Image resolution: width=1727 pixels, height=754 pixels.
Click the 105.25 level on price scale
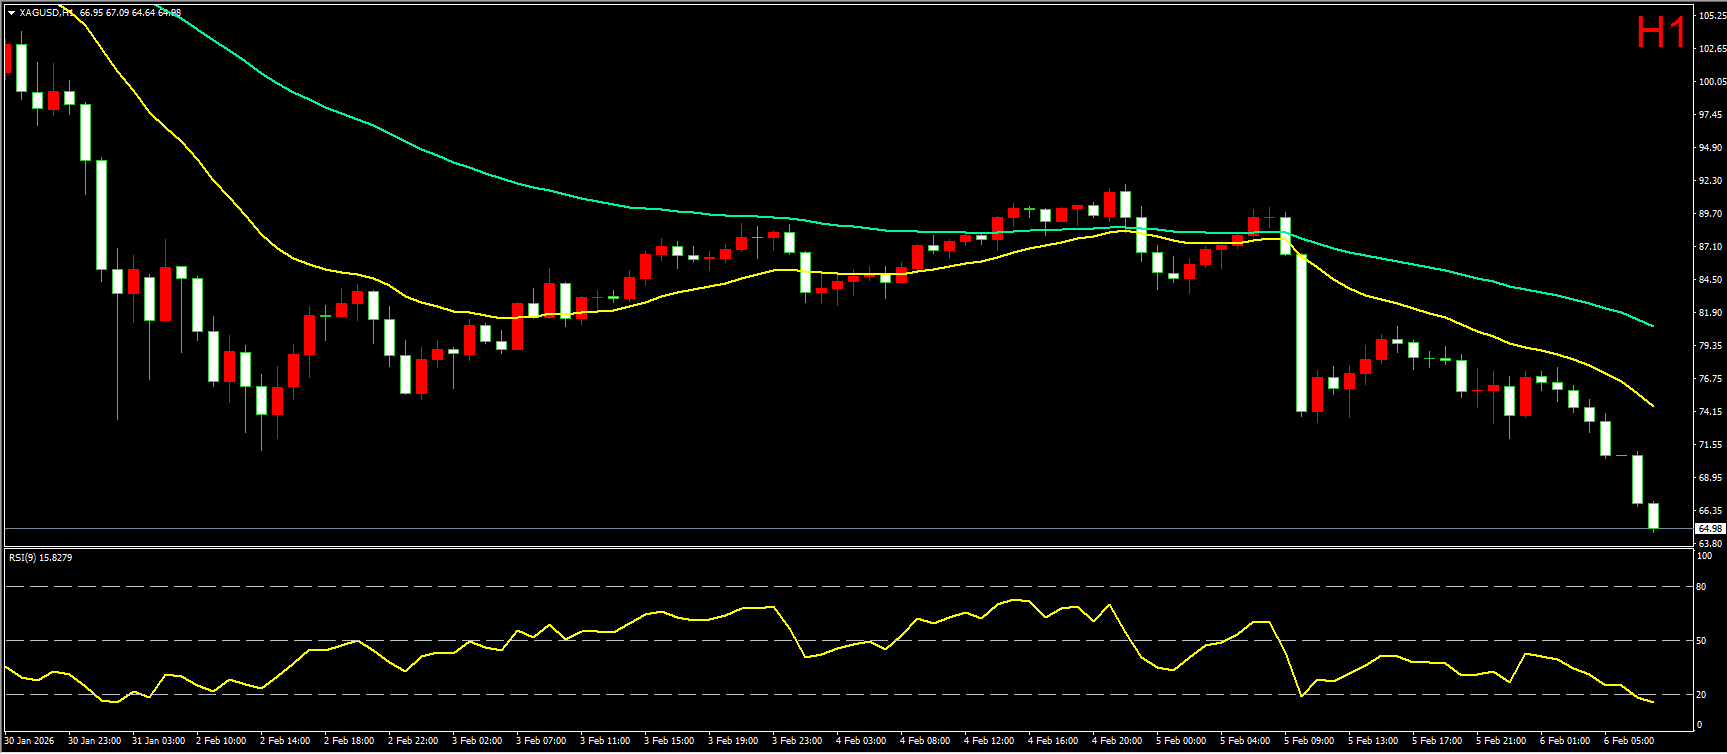[x=1711, y=16]
